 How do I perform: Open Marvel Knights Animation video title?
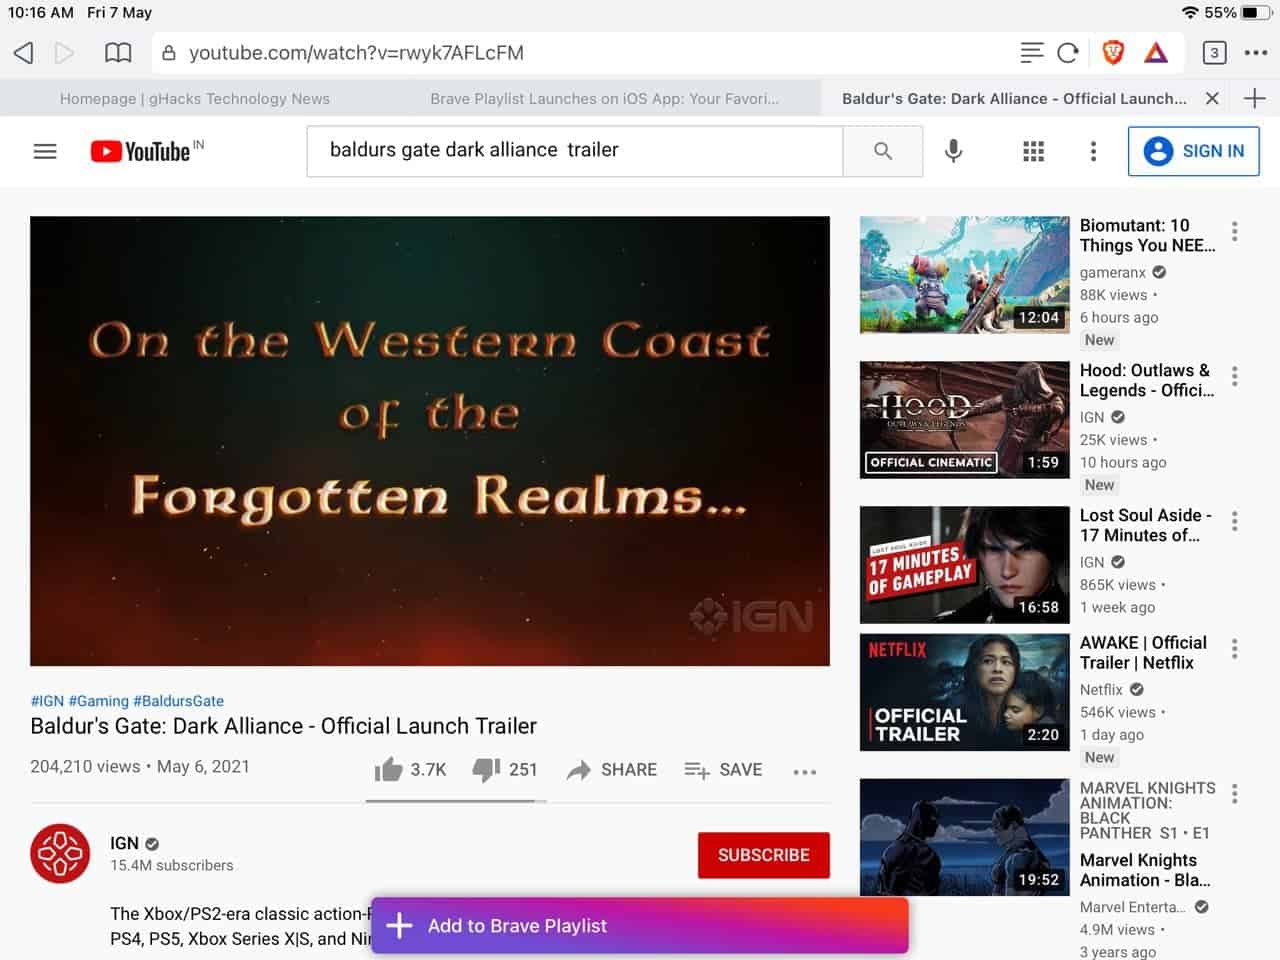1145,870
